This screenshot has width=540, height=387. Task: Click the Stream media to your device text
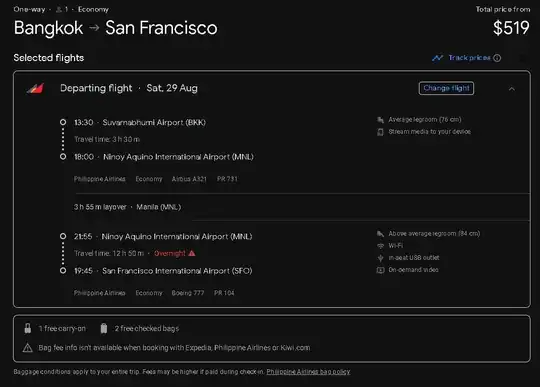click(x=429, y=132)
